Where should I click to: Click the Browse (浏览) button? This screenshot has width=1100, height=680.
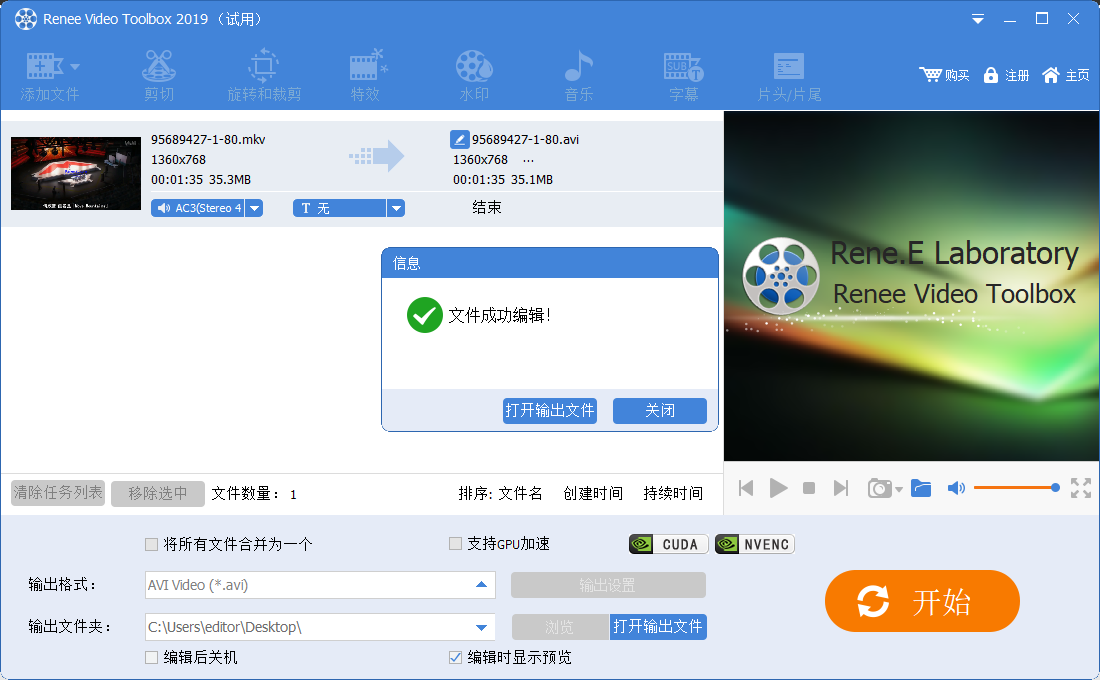click(560, 627)
